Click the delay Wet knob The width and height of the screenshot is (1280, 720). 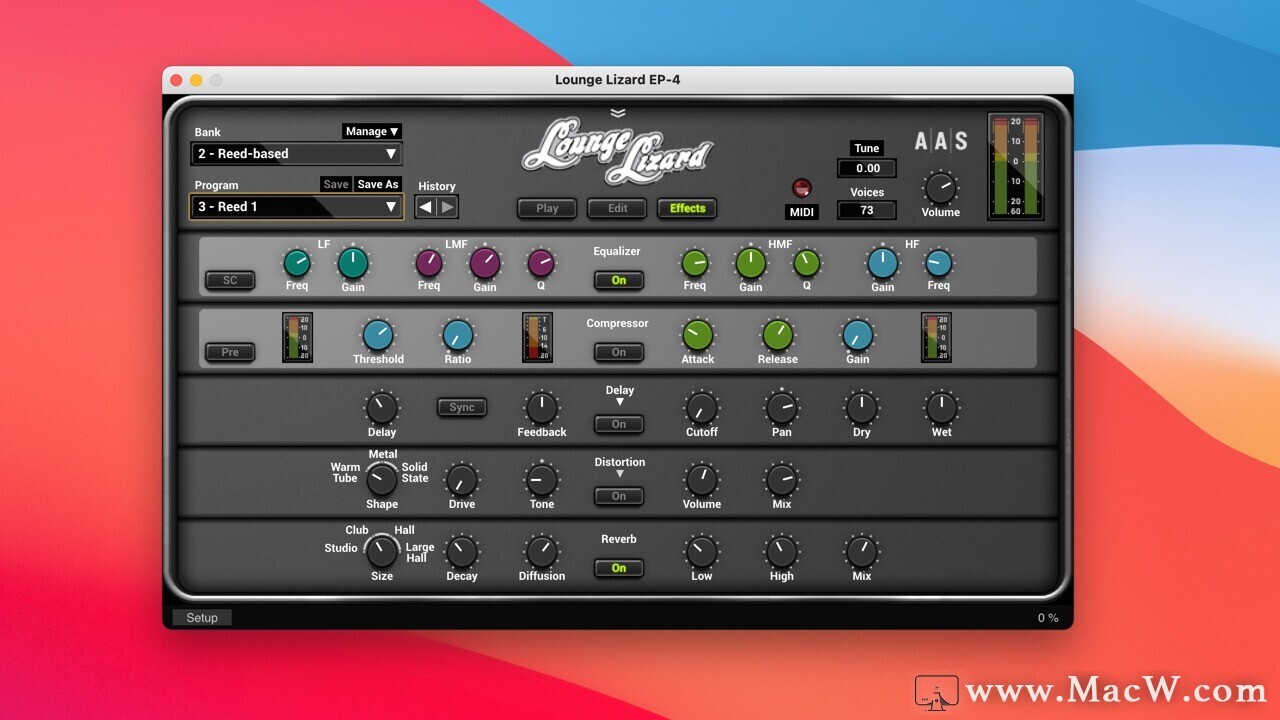pyautogui.click(x=942, y=408)
